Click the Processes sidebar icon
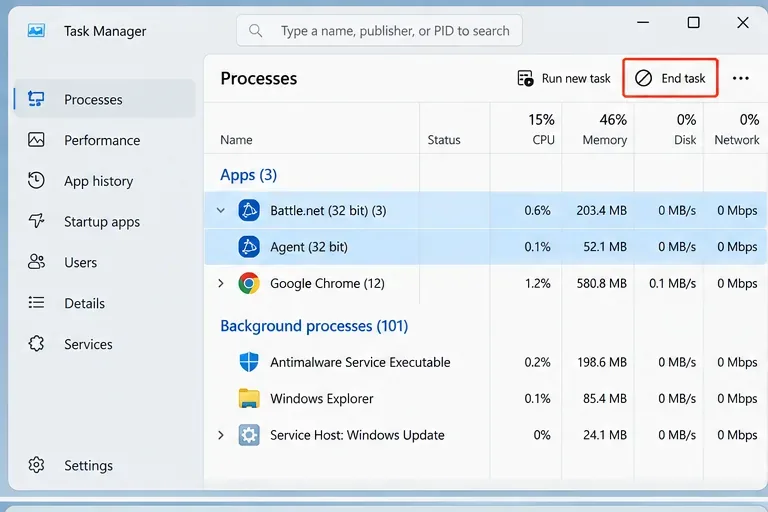The image size is (768, 512). [x=36, y=99]
